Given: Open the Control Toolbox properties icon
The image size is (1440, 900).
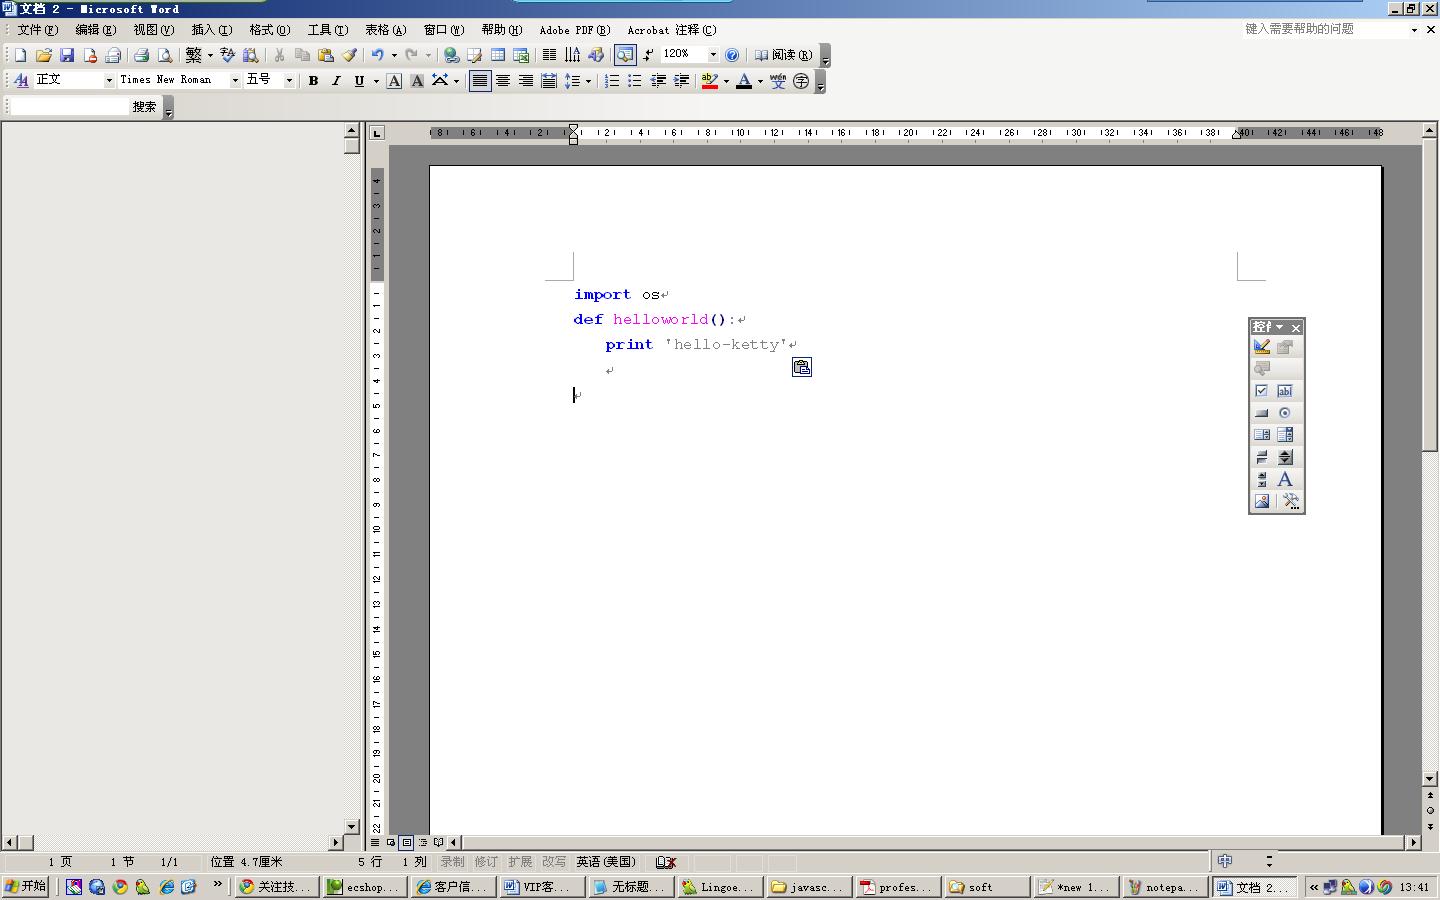Looking at the screenshot, I should (x=1285, y=347).
